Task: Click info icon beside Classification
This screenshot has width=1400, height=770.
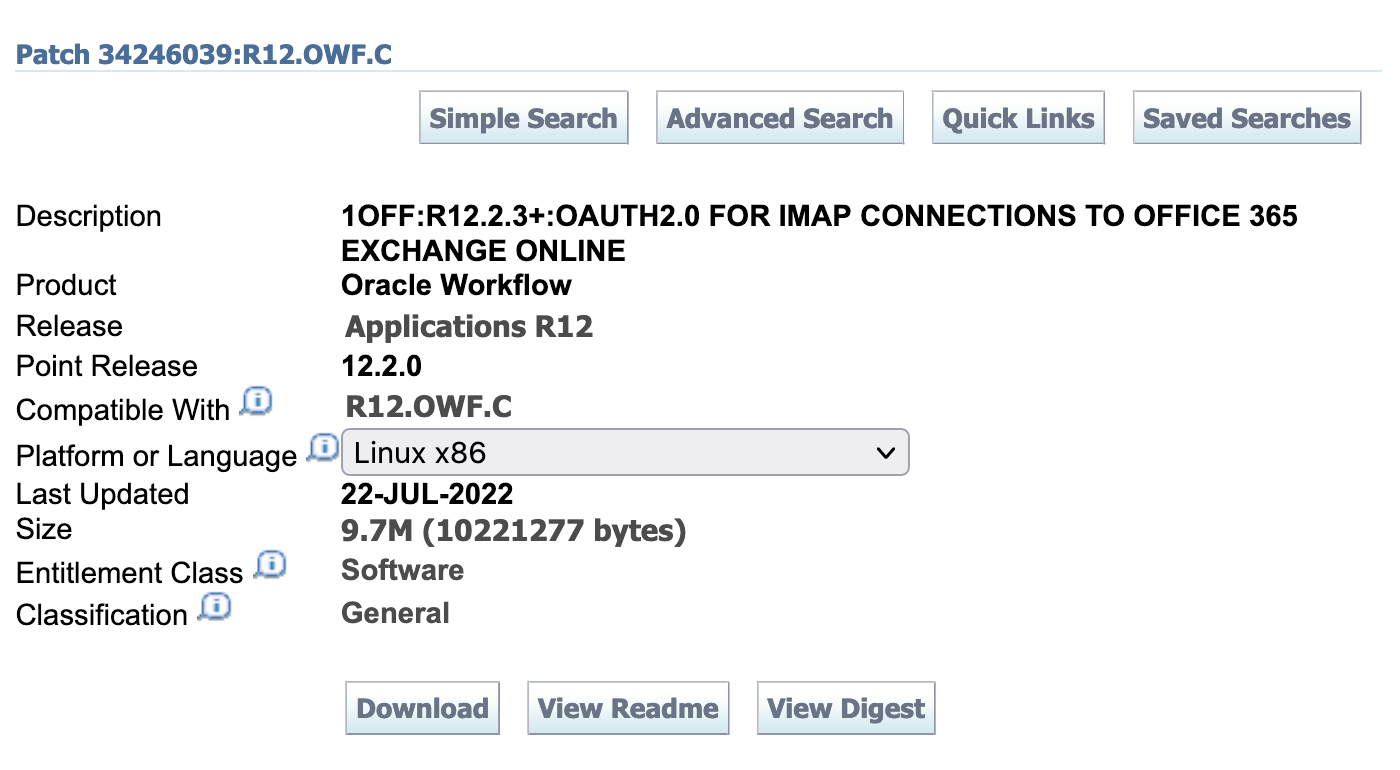Action: coord(215,608)
